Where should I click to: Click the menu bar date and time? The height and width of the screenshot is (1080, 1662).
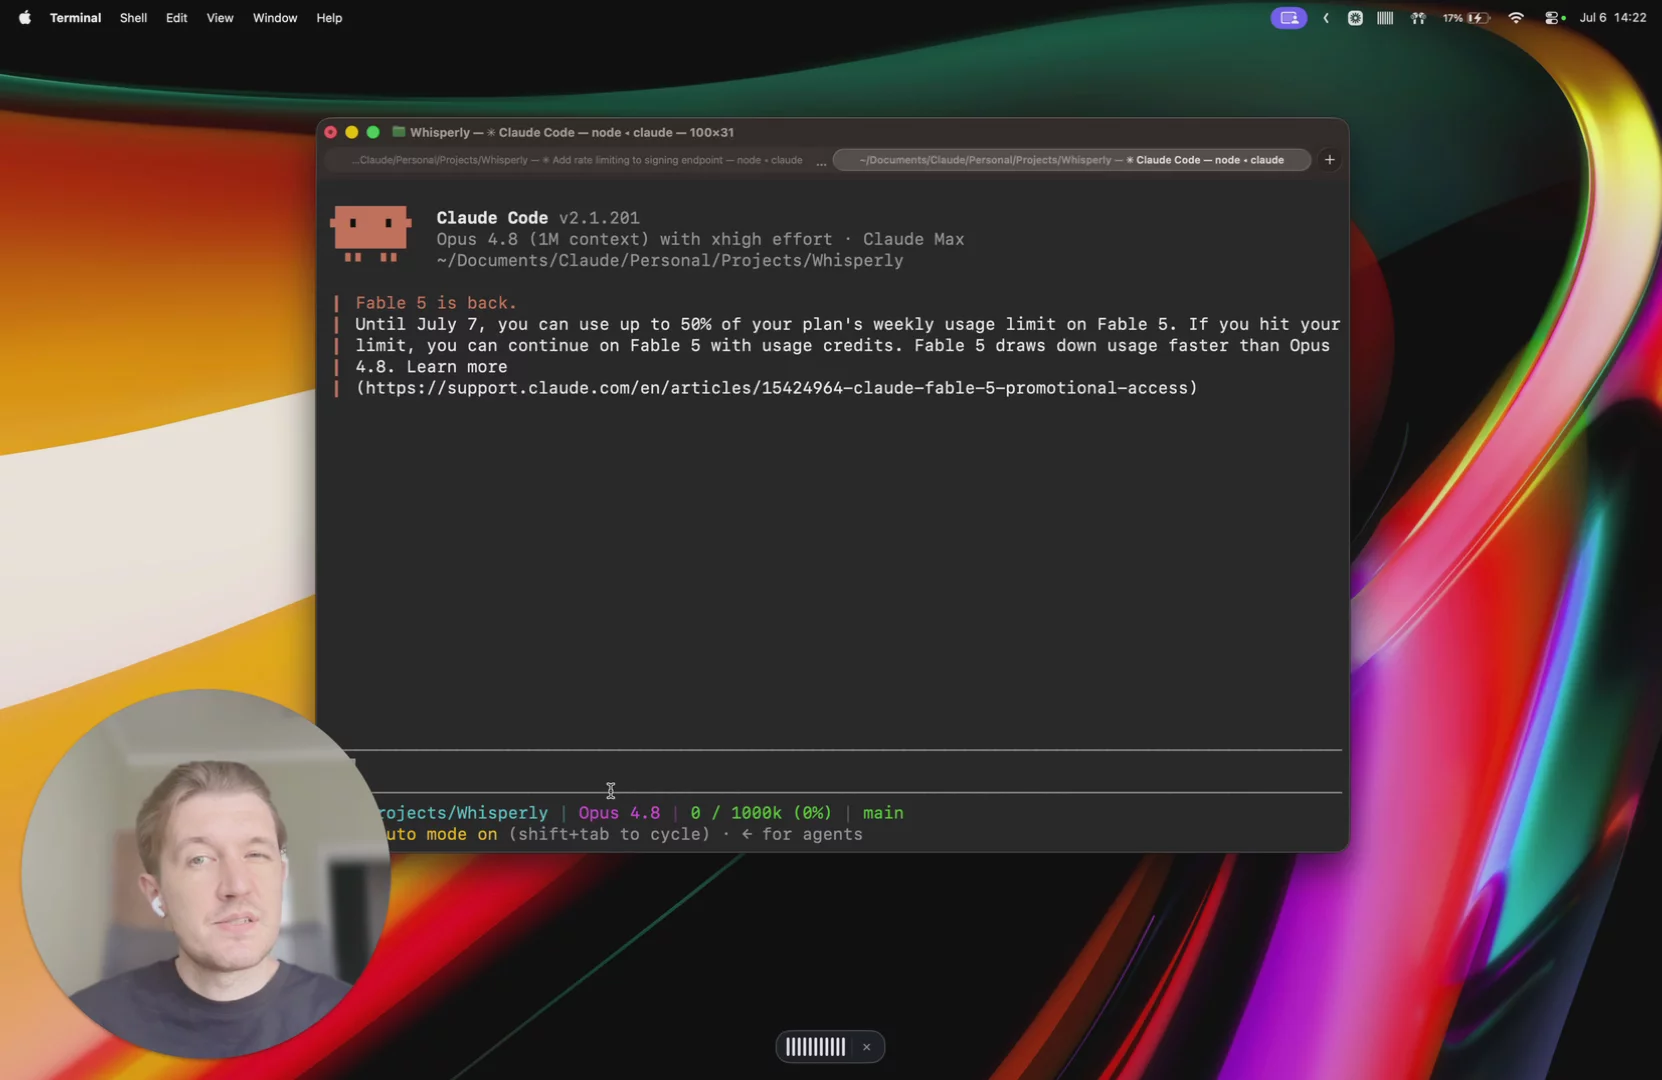click(x=1612, y=18)
